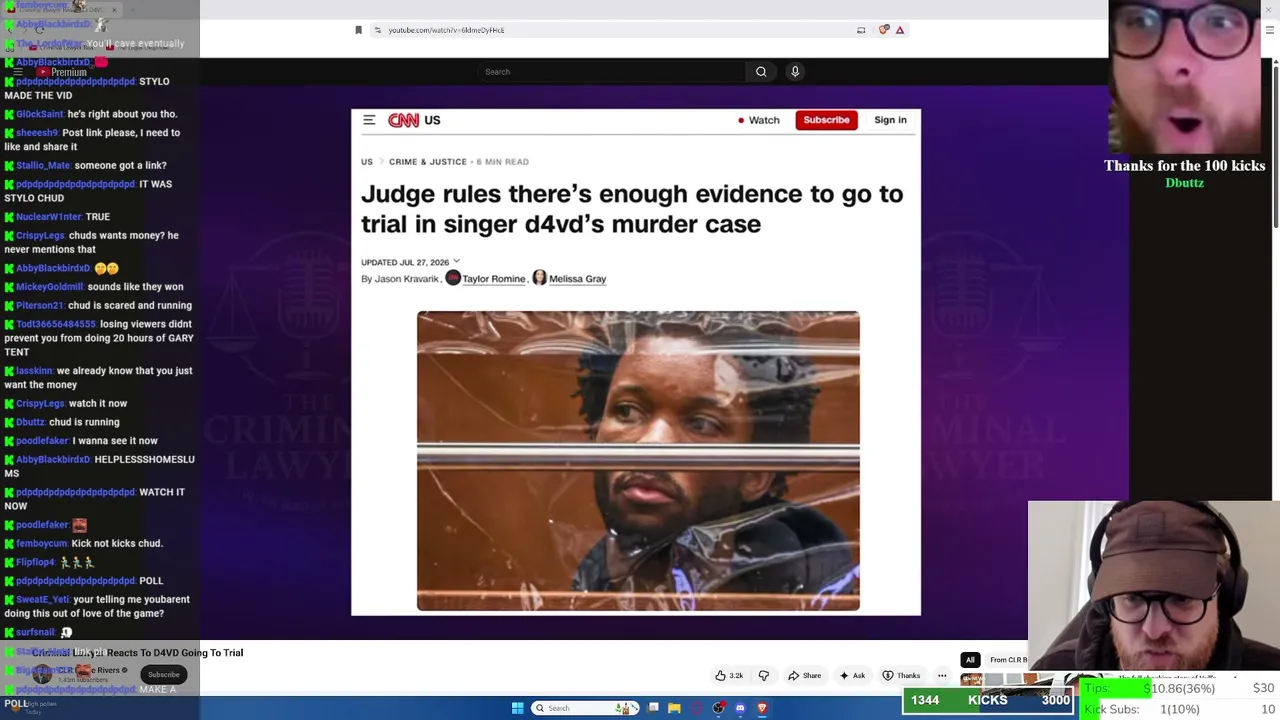The image size is (1280, 720).
Task: Open the more actions three-dot menu
Action: tap(942, 676)
